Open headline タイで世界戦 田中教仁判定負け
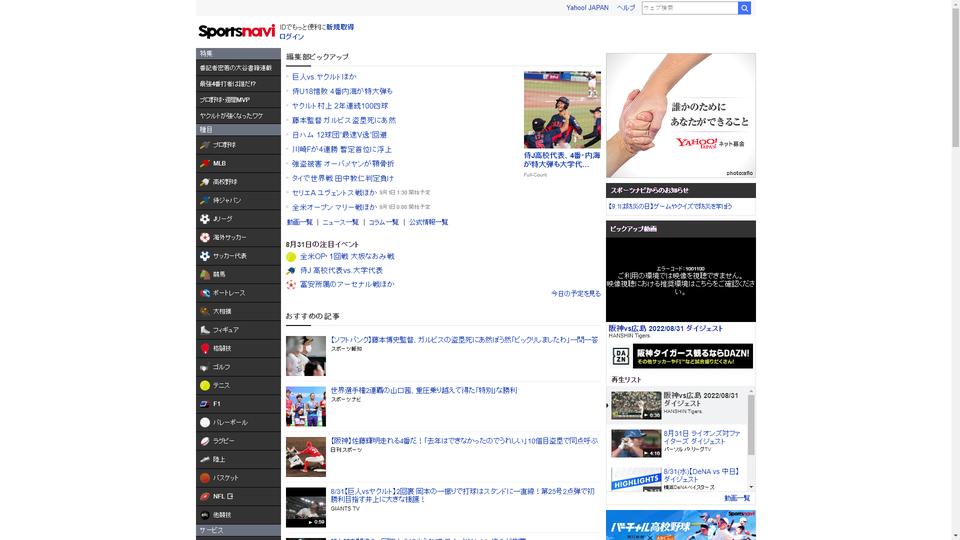The width and height of the screenshot is (960, 540). coord(343,178)
